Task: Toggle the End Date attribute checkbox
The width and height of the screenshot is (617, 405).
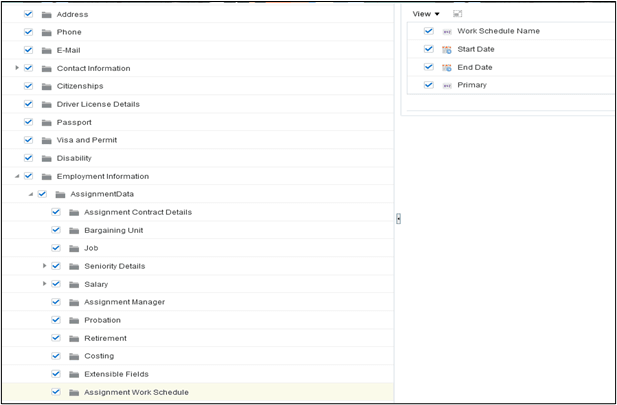Action: 429,67
